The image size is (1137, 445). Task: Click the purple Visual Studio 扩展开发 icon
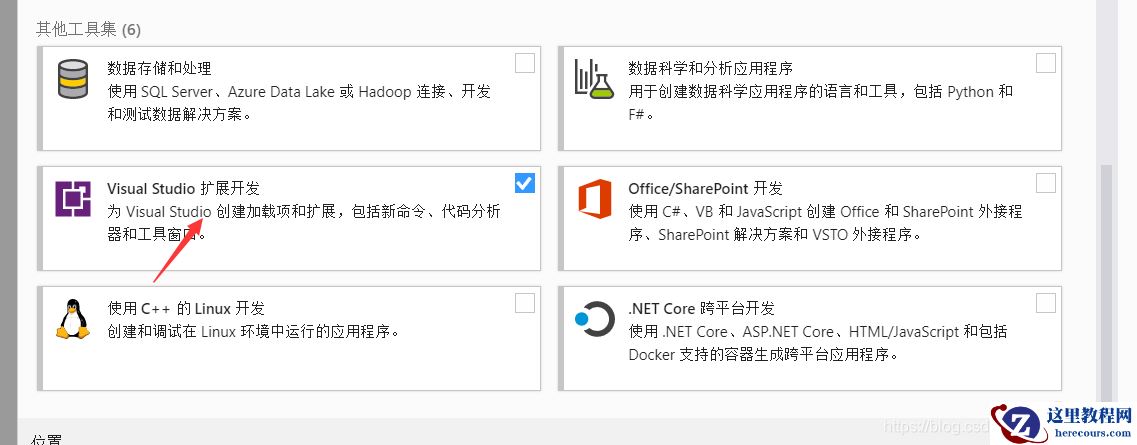72,200
